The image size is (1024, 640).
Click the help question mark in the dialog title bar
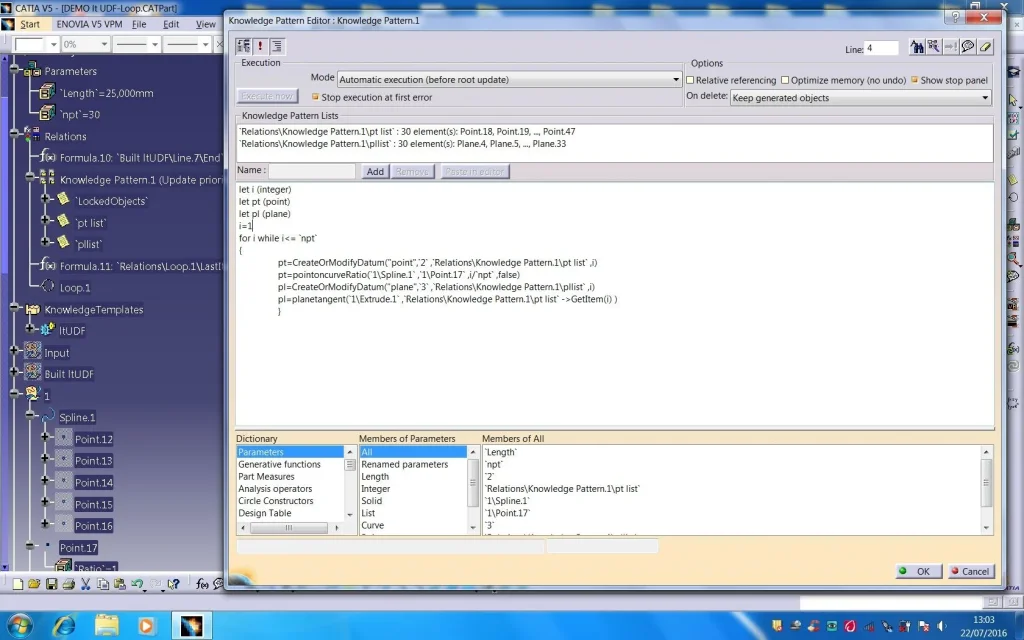coord(955,18)
